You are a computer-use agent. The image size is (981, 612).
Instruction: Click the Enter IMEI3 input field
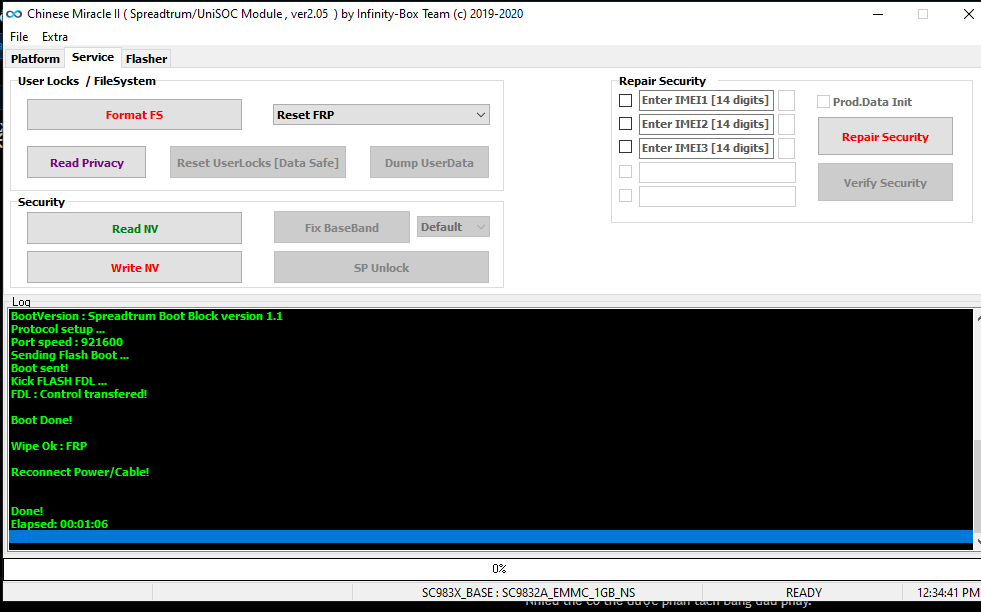[x=706, y=148]
